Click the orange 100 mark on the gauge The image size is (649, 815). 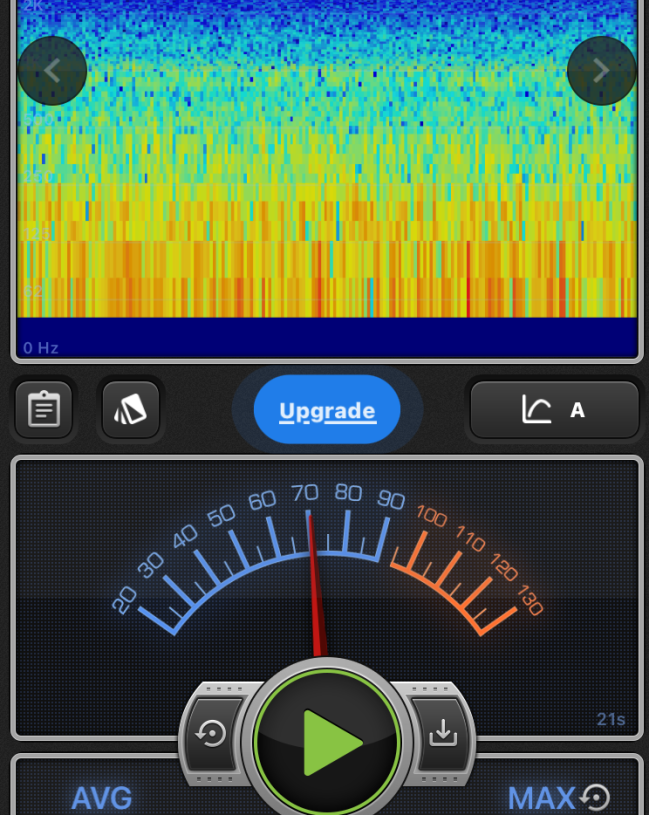(x=431, y=517)
